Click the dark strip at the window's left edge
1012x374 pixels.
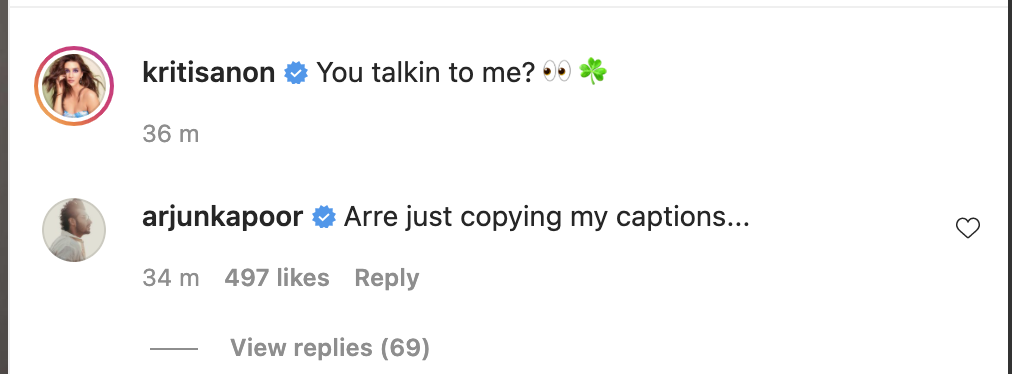tap(3, 187)
